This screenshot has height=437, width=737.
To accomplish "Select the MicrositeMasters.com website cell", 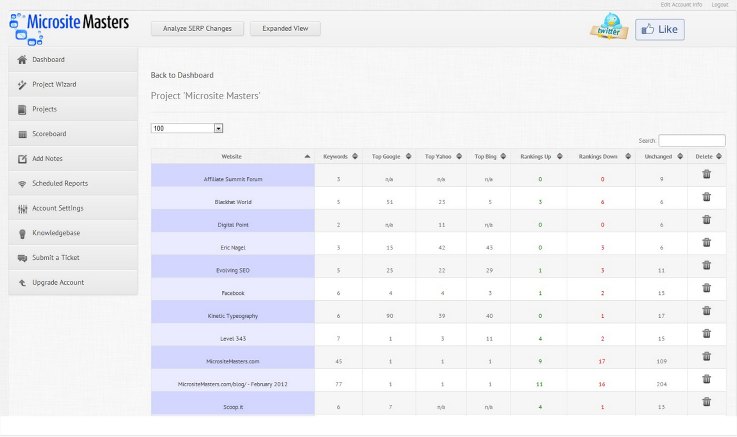I will pyautogui.click(x=233, y=358).
